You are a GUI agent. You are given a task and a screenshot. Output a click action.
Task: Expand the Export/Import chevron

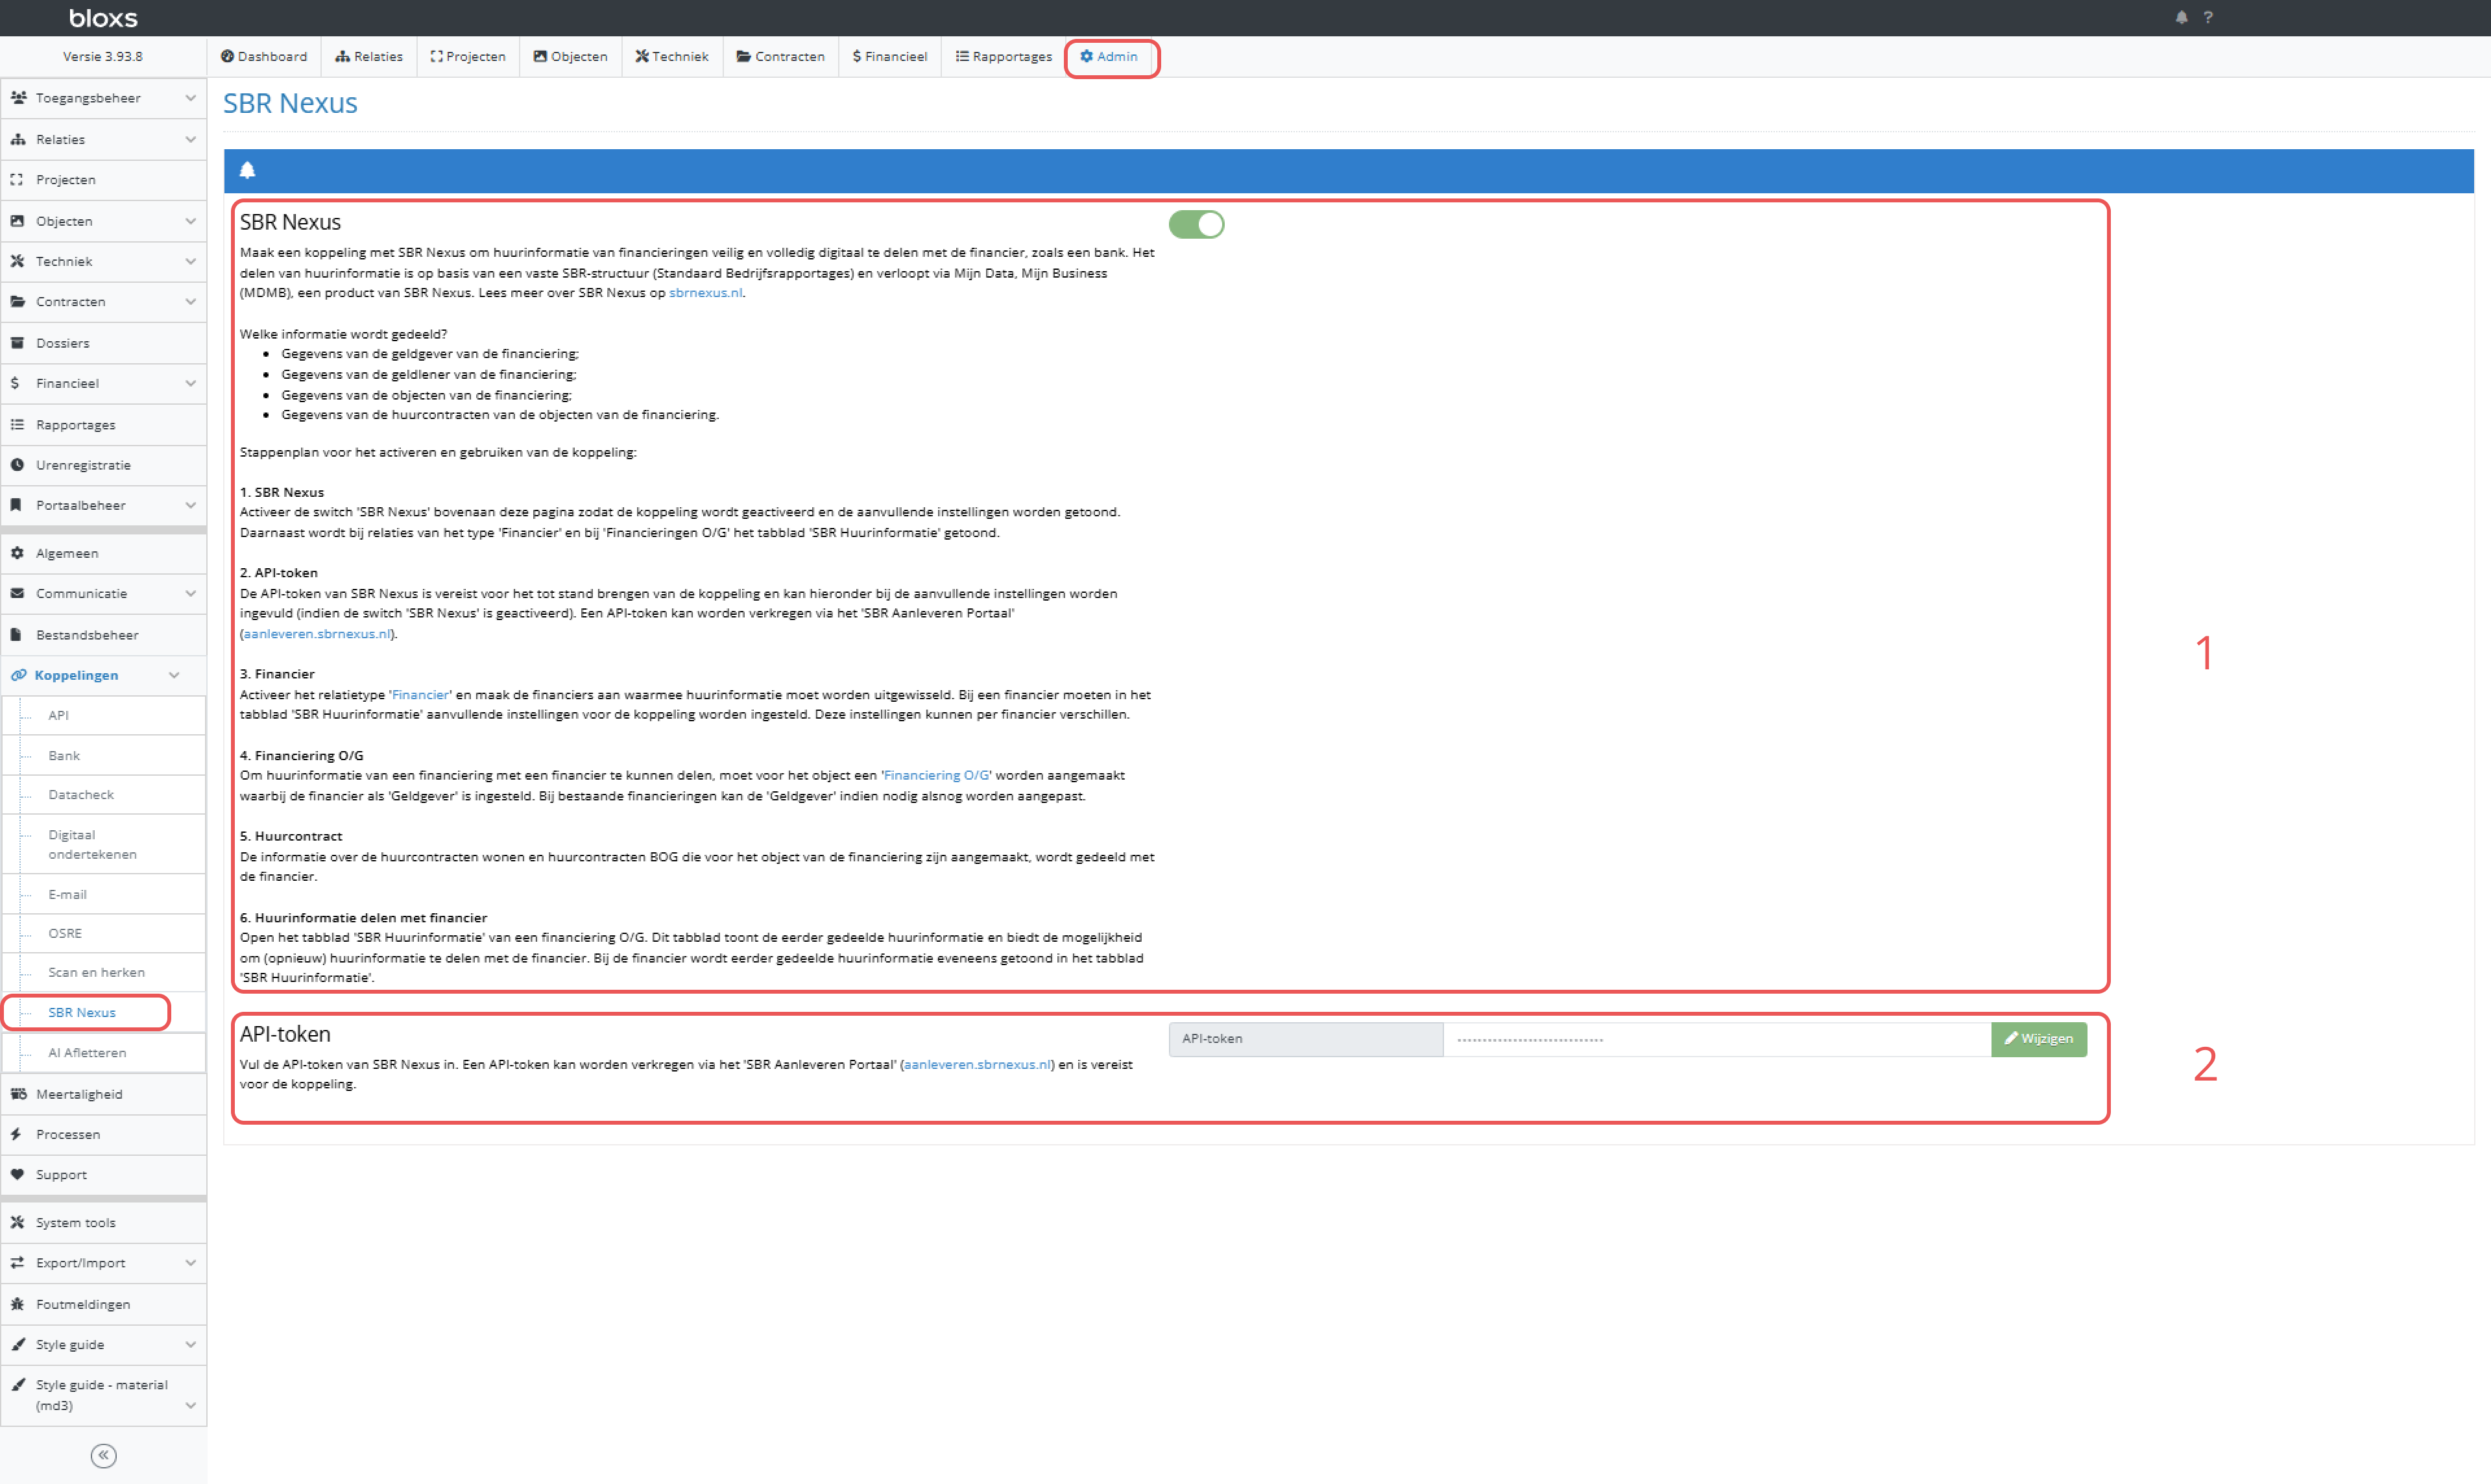(190, 1263)
